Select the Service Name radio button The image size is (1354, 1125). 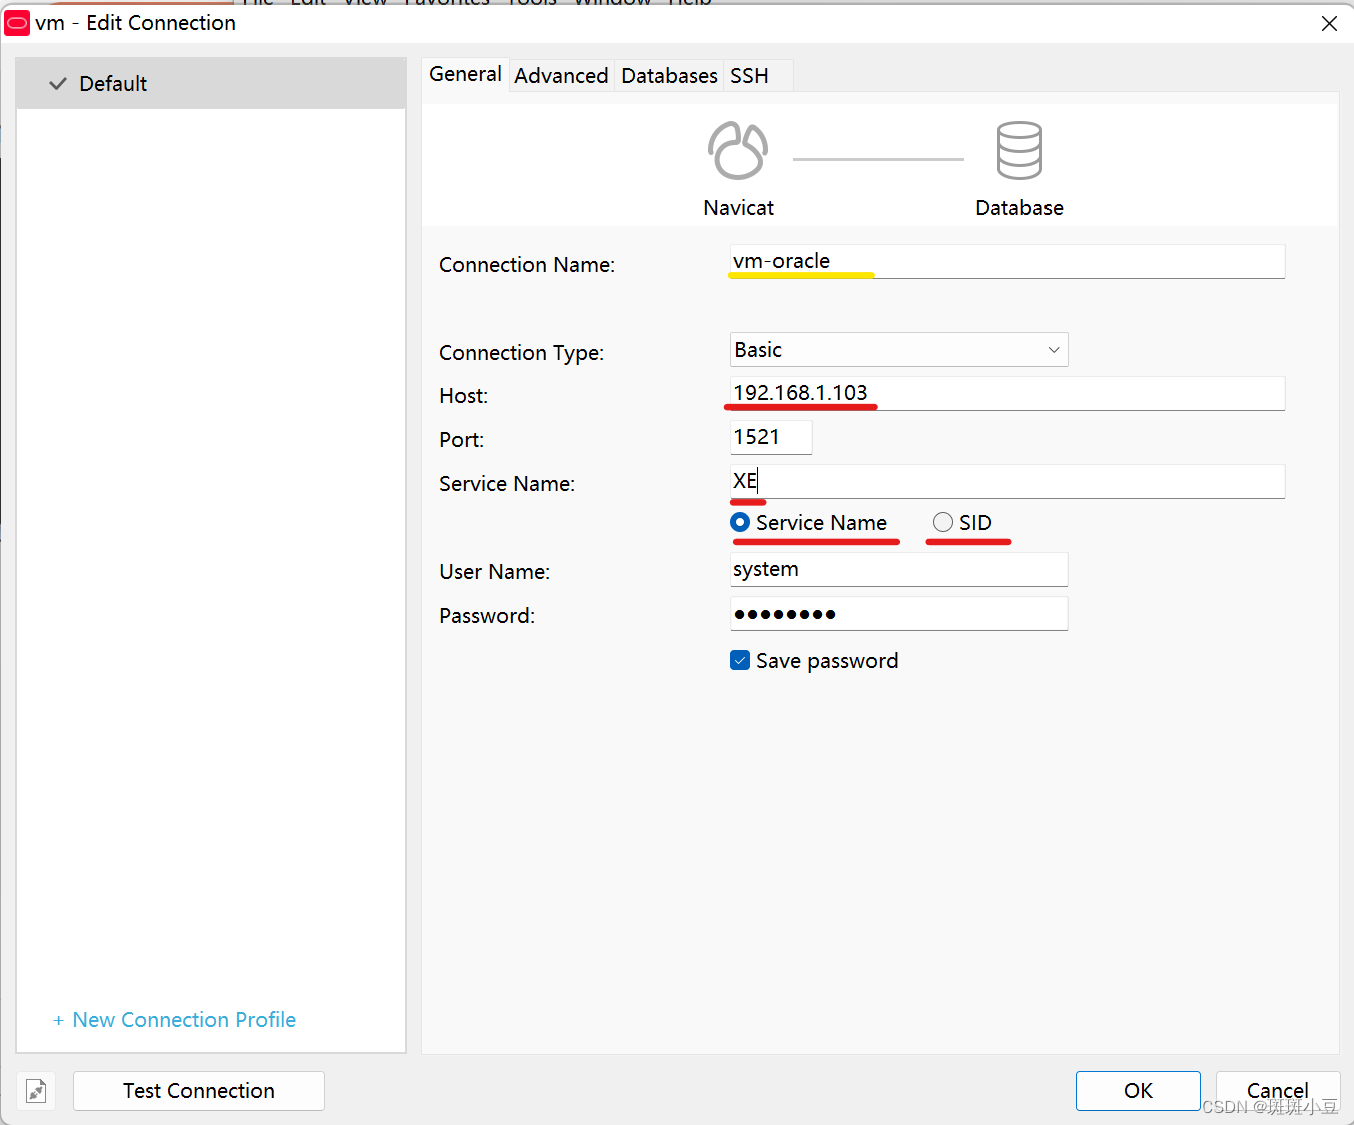pyautogui.click(x=740, y=522)
